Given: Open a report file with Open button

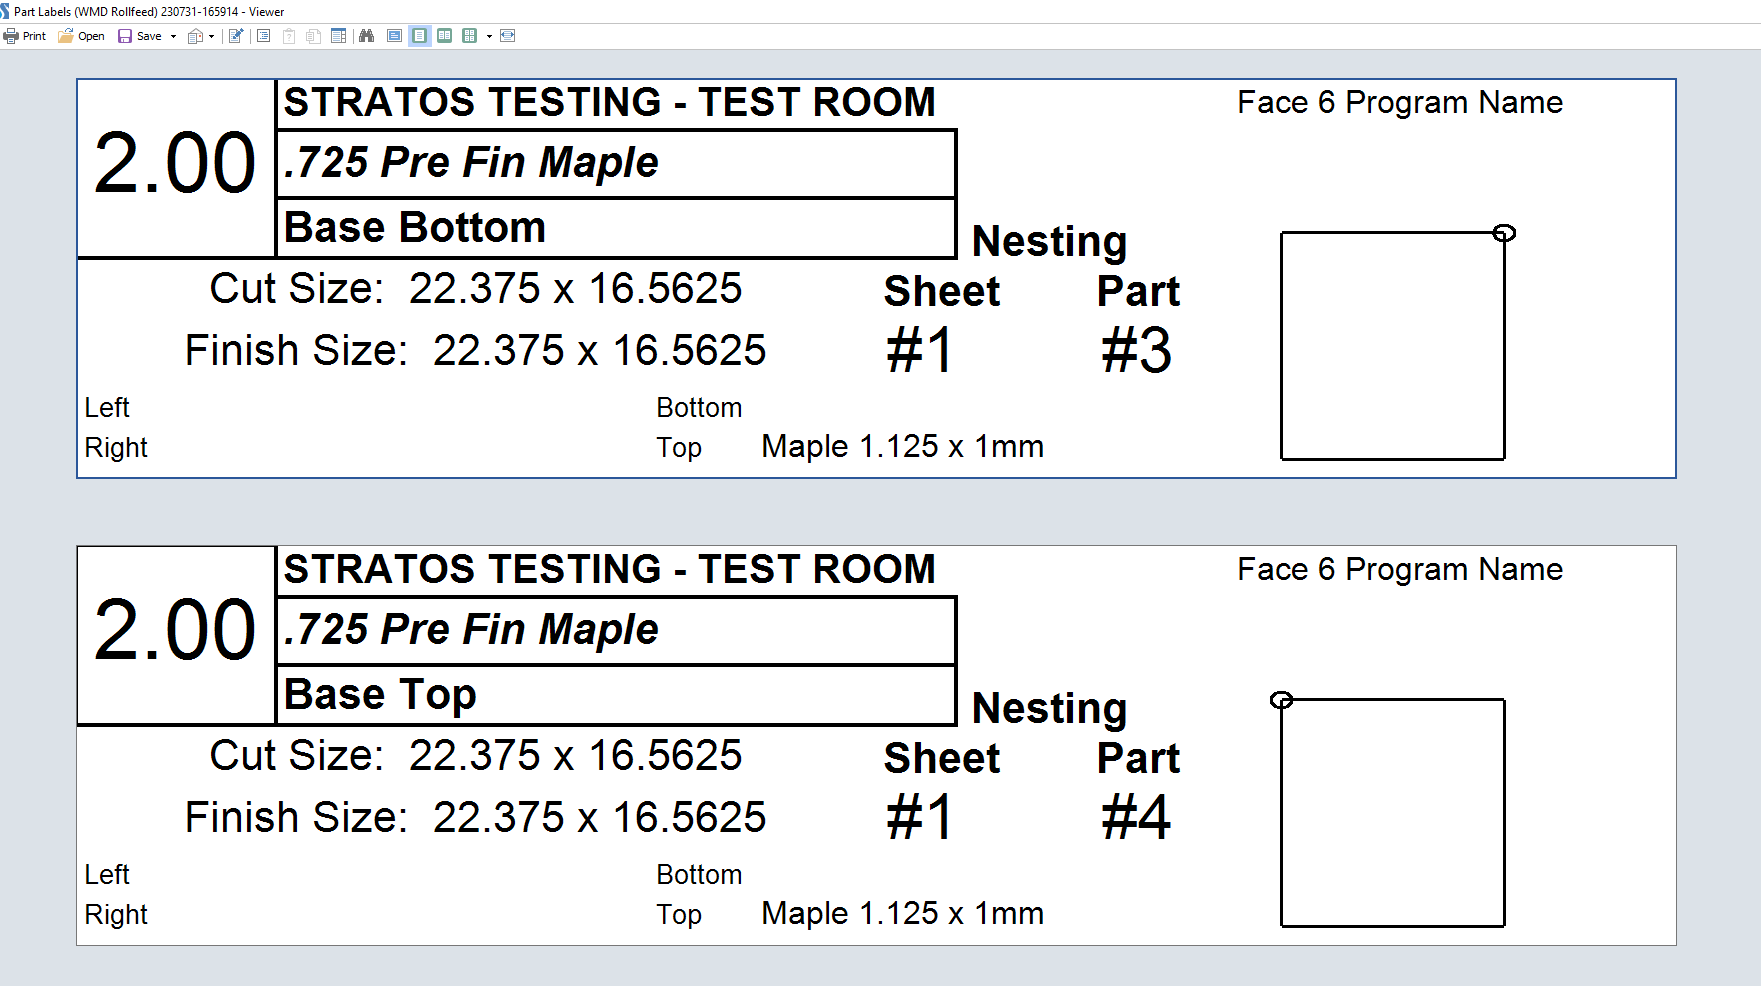Looking at the screenshot, I should coord(81,36).
